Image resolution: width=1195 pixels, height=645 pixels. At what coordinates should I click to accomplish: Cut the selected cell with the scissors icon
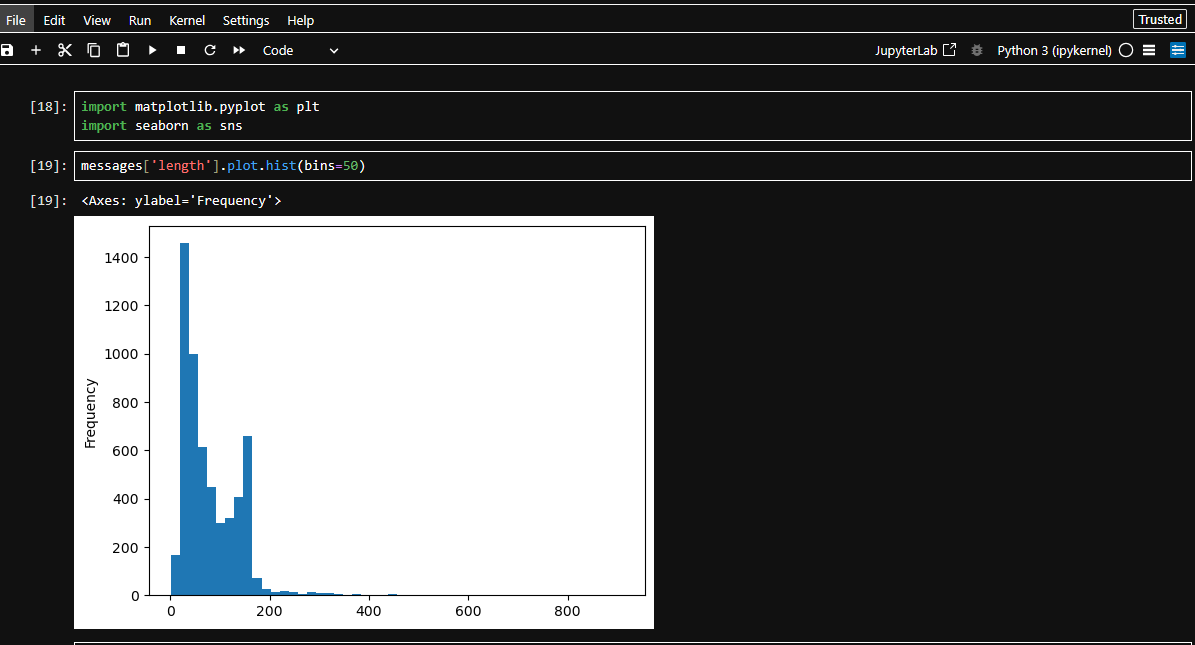point(65,50)
